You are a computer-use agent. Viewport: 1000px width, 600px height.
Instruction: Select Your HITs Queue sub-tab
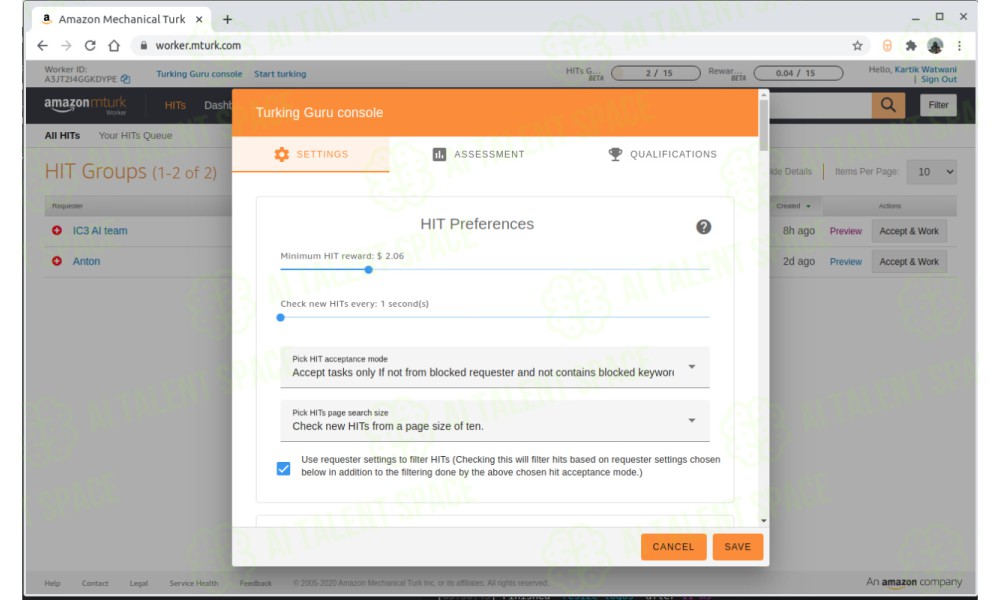tap(135, 135)
